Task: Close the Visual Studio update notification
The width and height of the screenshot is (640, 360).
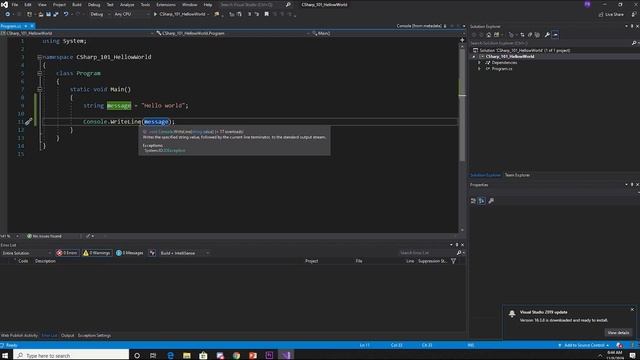Action: tap(632, 309)
